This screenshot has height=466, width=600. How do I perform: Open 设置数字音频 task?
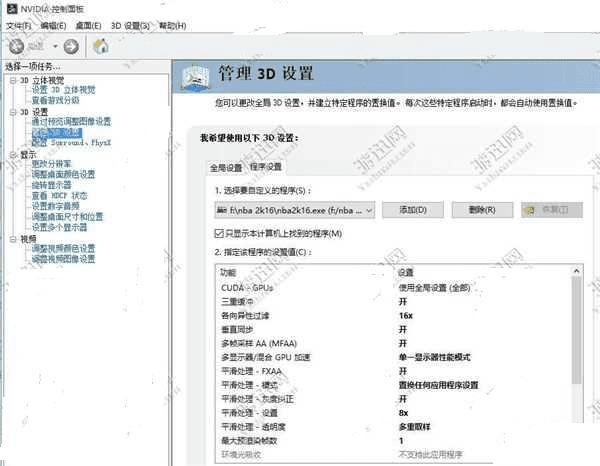(x=55, y=206)
